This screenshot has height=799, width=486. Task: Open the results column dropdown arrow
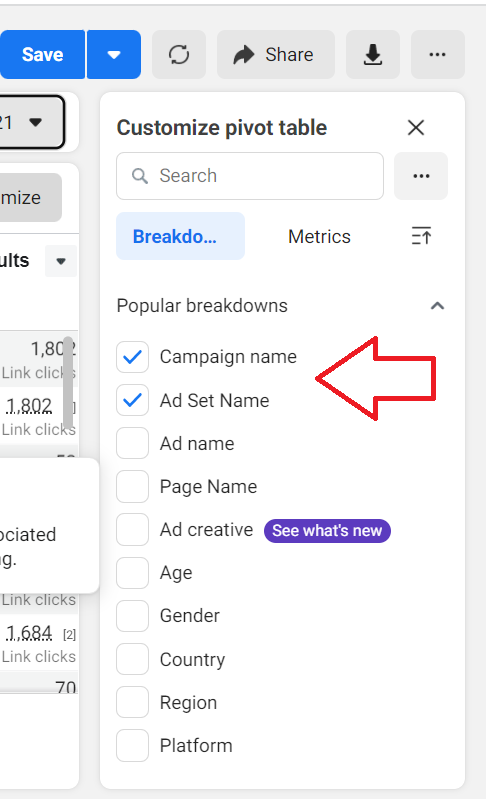(61, 261)
